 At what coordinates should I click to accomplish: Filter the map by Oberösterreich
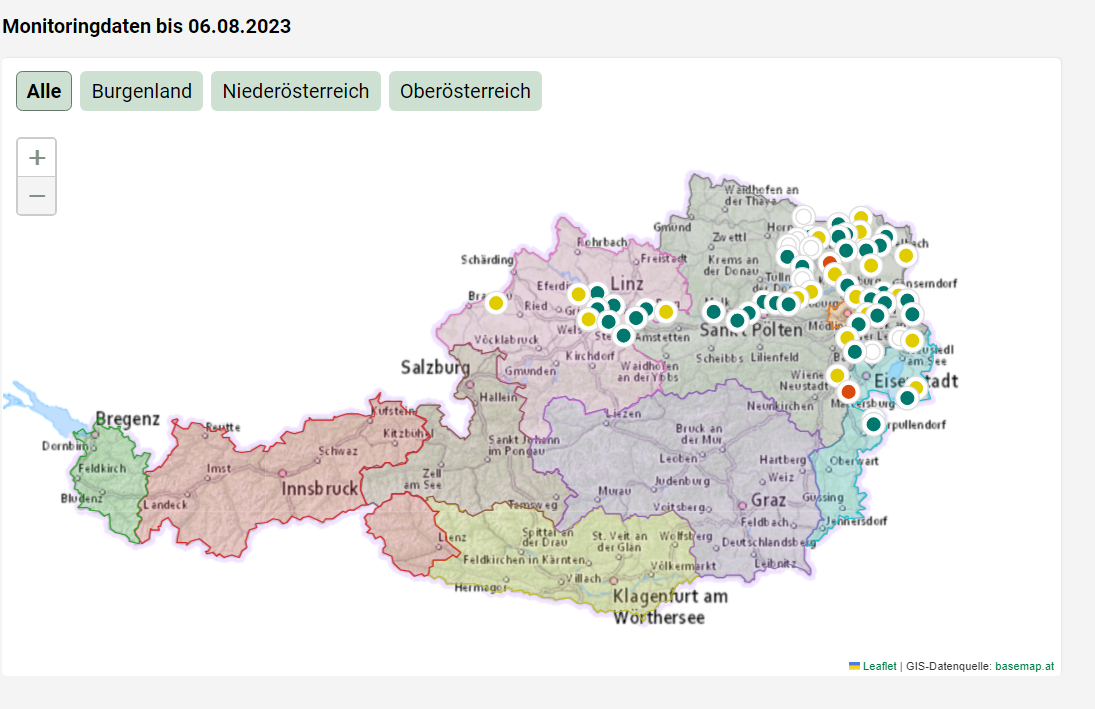coord(465,91)
